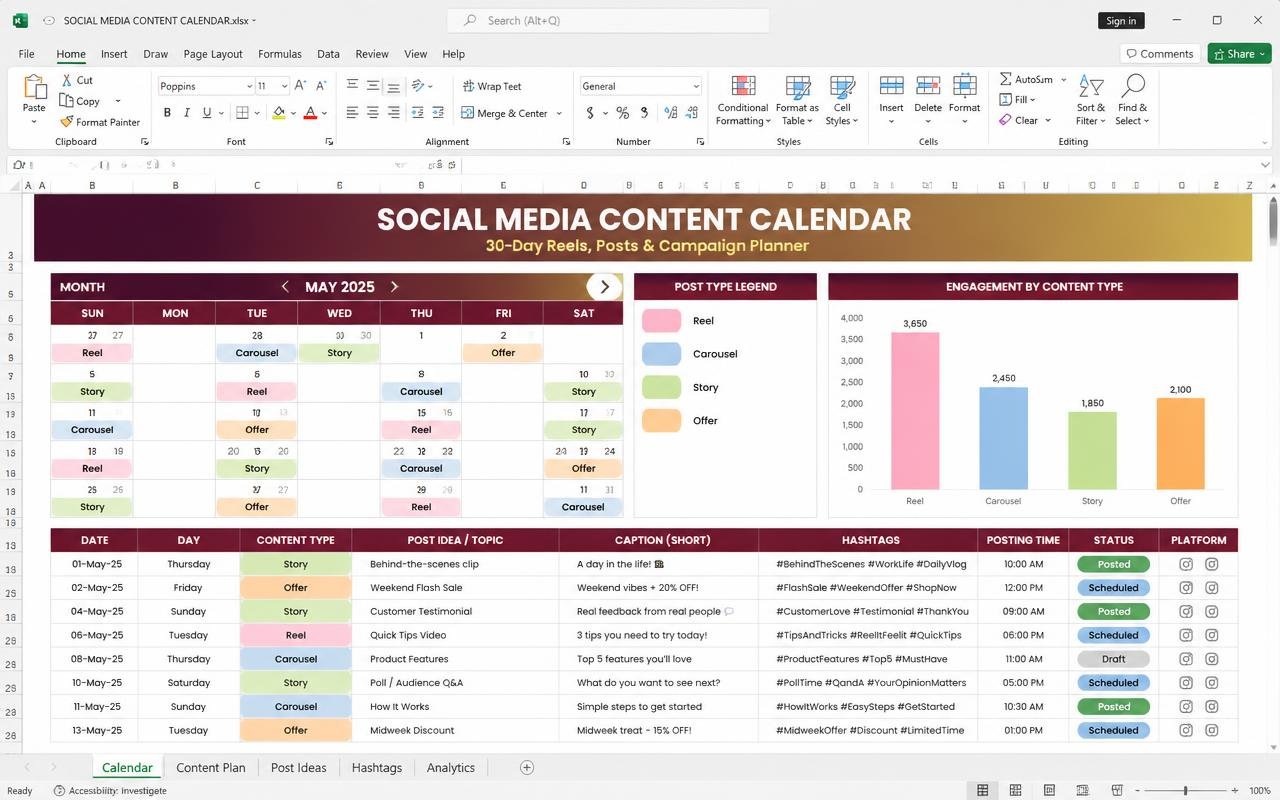Click the vertical scrollbar thumb
The image size is (1280, 800).
pos(1273,220)
